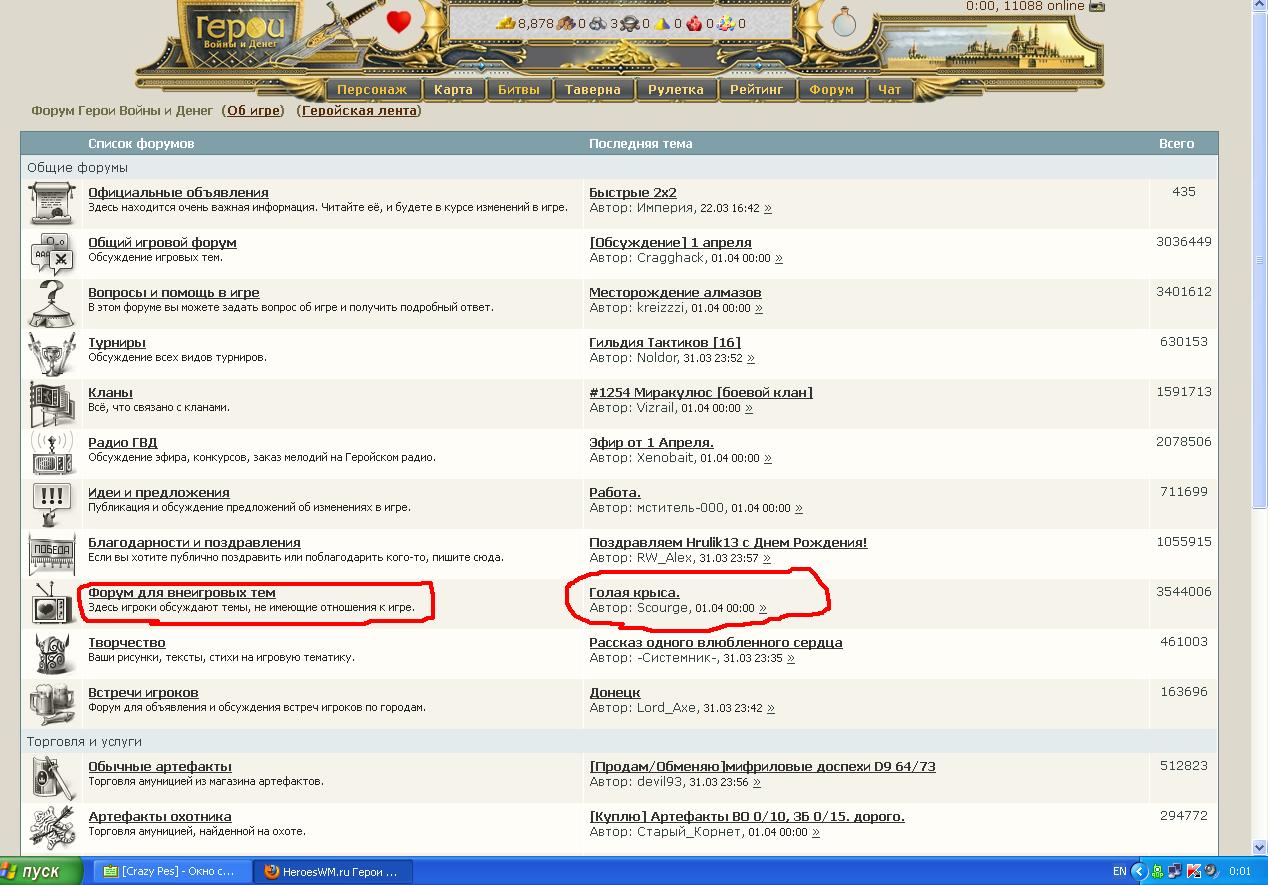The height and width of the screenshot is (885, 1268).
Task: Open #1254 Миракулюс clan topic
Action: (701, 392)
